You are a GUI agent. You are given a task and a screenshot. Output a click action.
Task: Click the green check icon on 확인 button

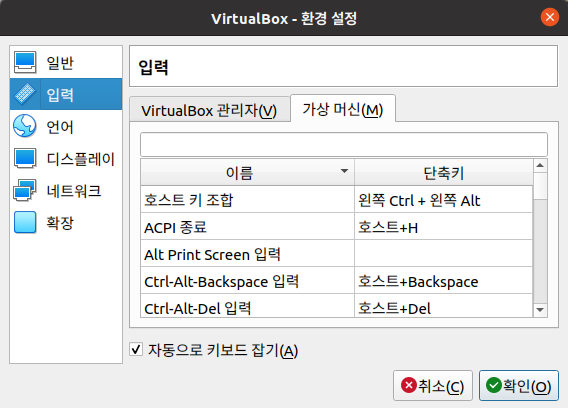pos(493,385)
